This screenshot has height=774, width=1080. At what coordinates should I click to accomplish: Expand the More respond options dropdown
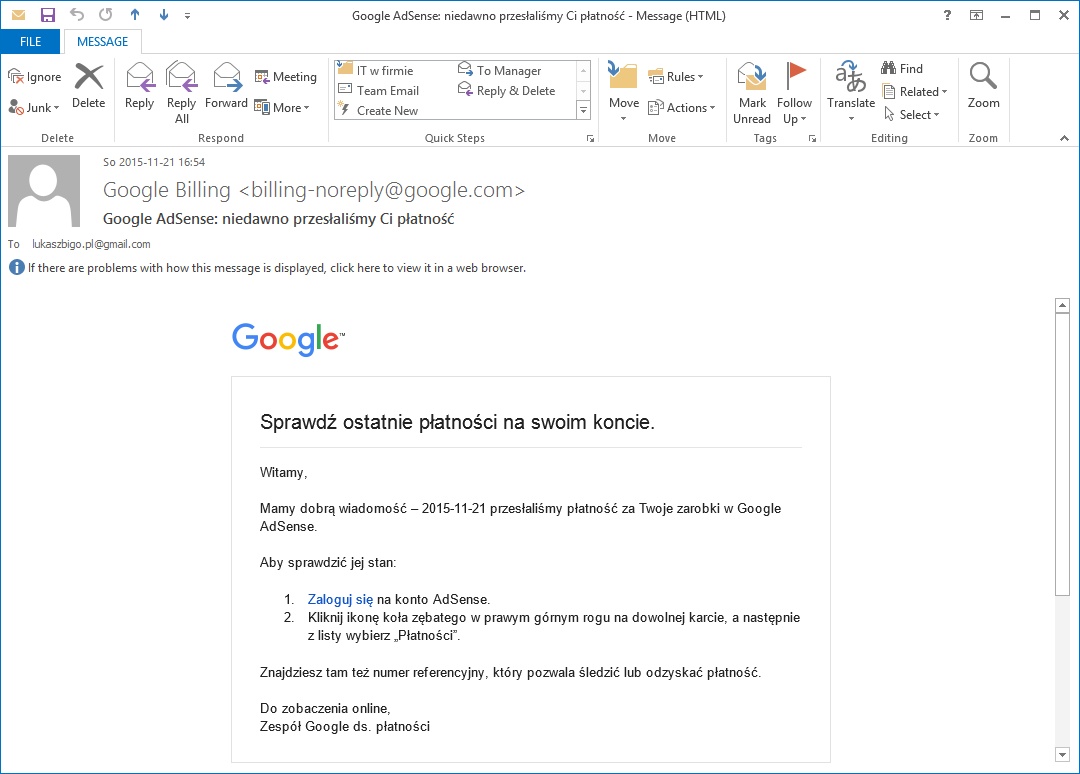click(282, 107)
